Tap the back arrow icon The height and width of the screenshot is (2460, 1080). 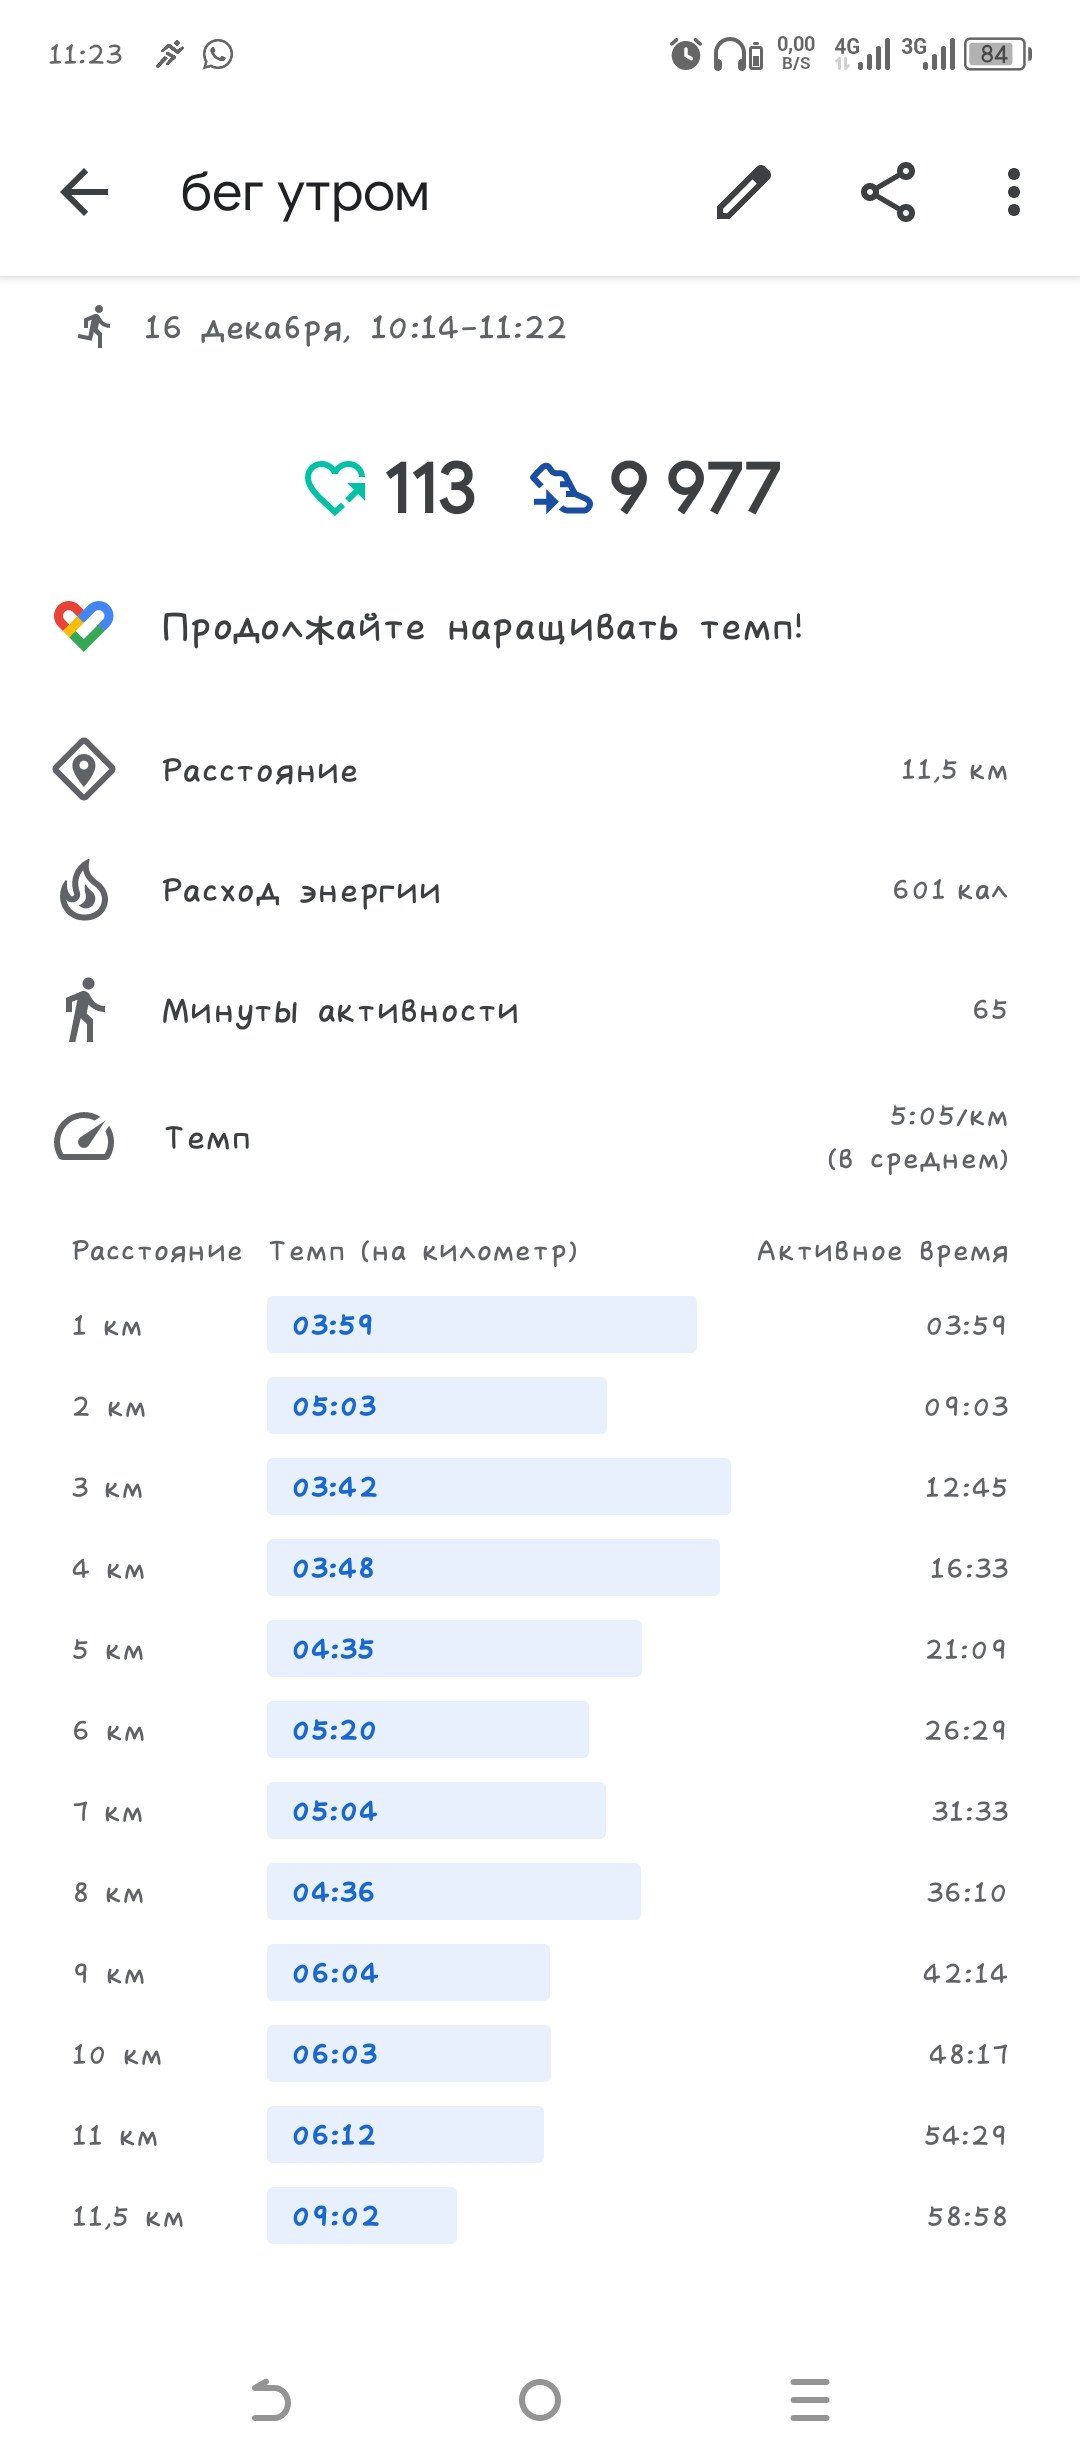[x=84, y=192]
